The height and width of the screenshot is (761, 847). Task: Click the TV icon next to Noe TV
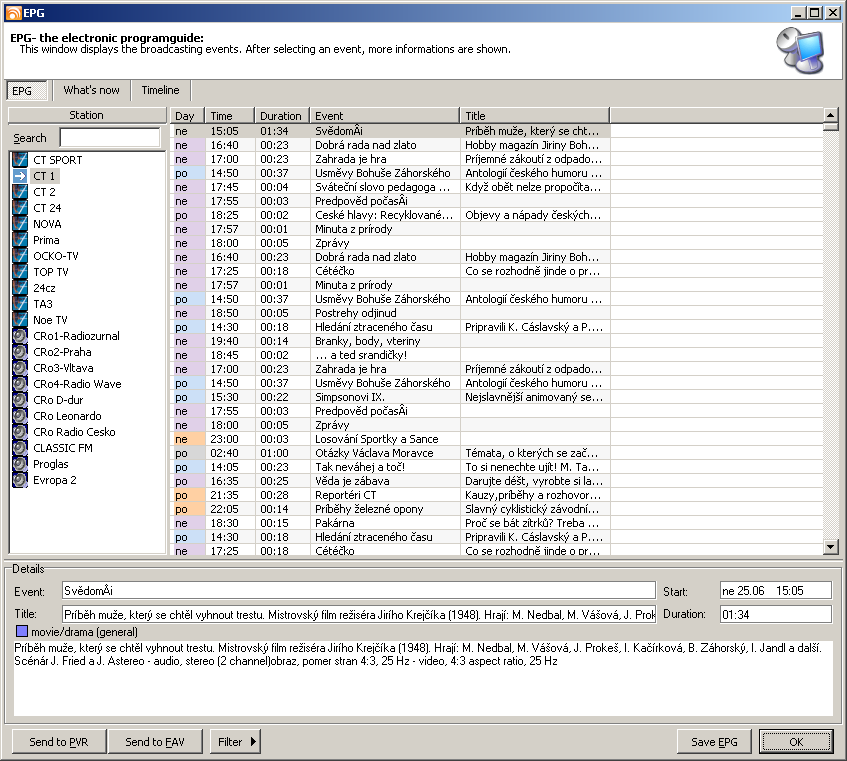pyautogui.click(x=20, y=320)
